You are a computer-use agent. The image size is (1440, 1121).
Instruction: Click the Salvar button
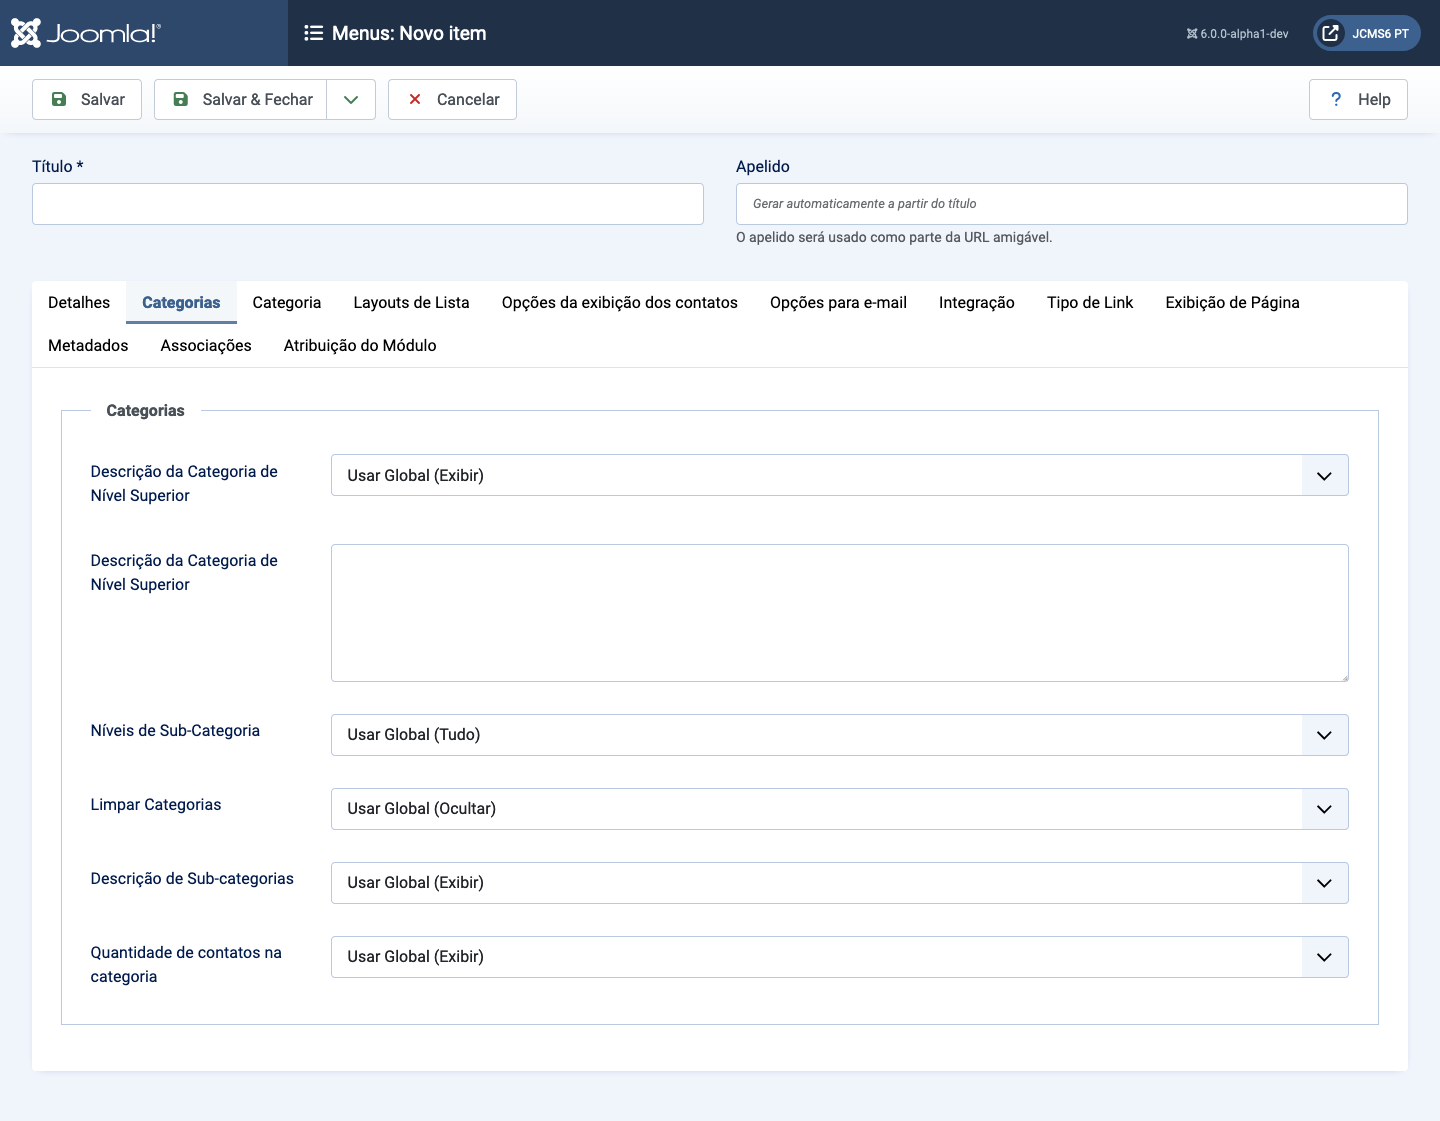(x=87, y=99)
